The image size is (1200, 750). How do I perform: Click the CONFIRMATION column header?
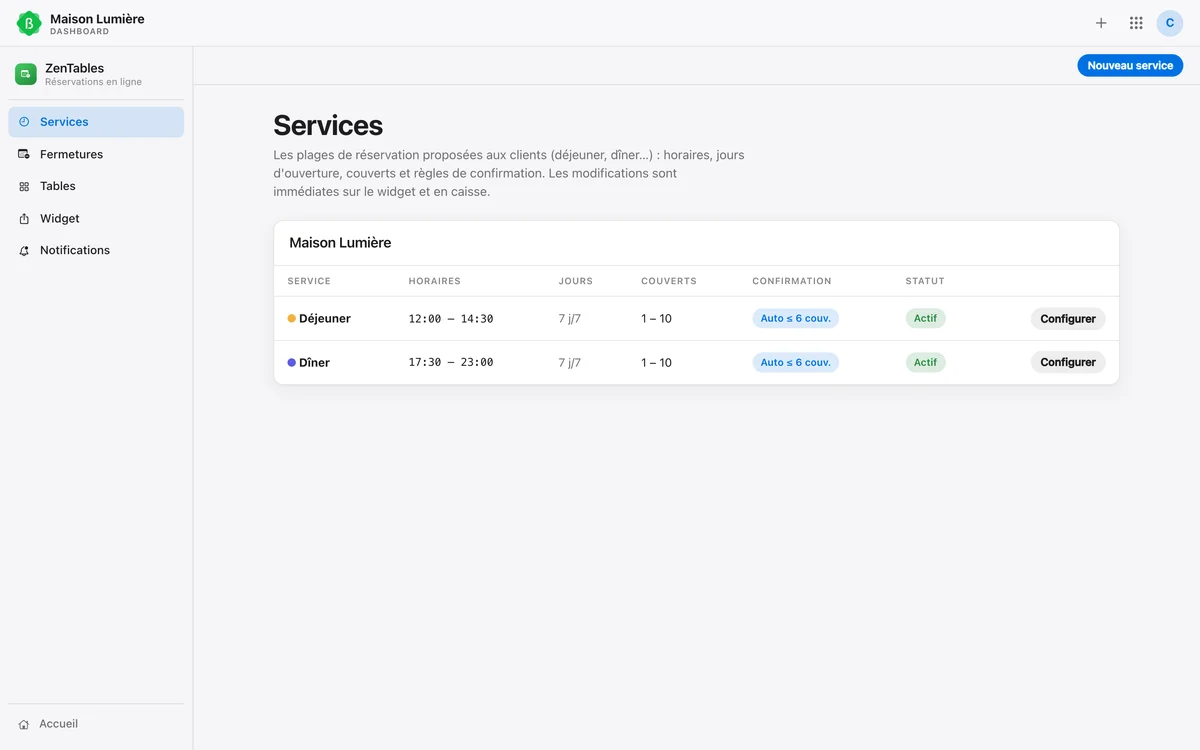click(792, 281)
